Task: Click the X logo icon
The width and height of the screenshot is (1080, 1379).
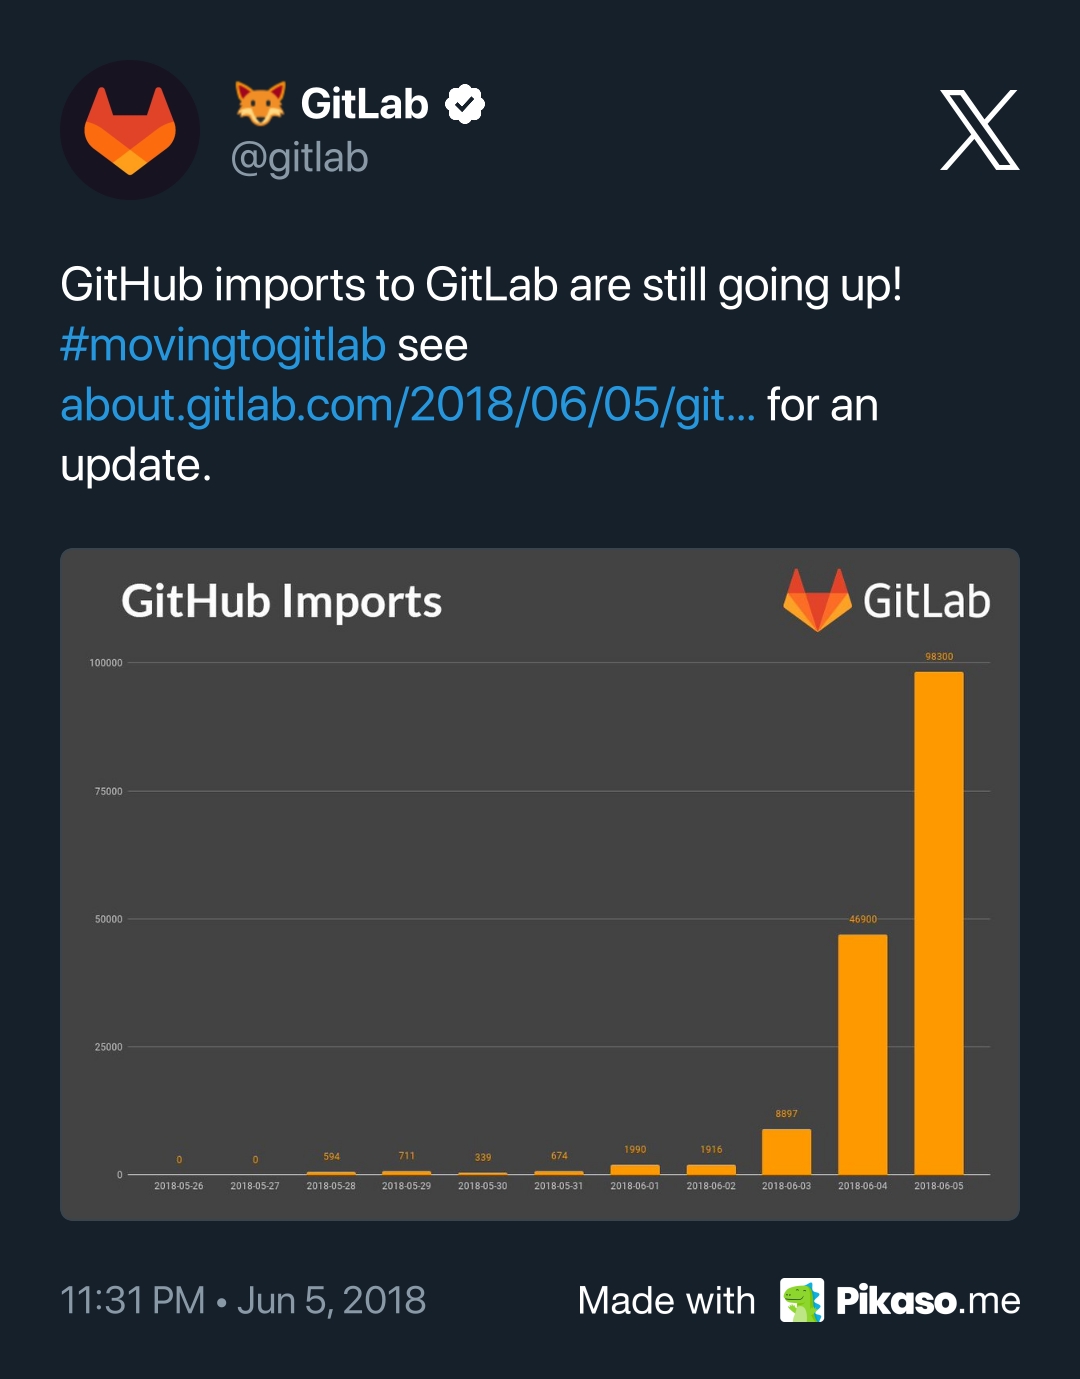Action: click(x=979, y=130)
